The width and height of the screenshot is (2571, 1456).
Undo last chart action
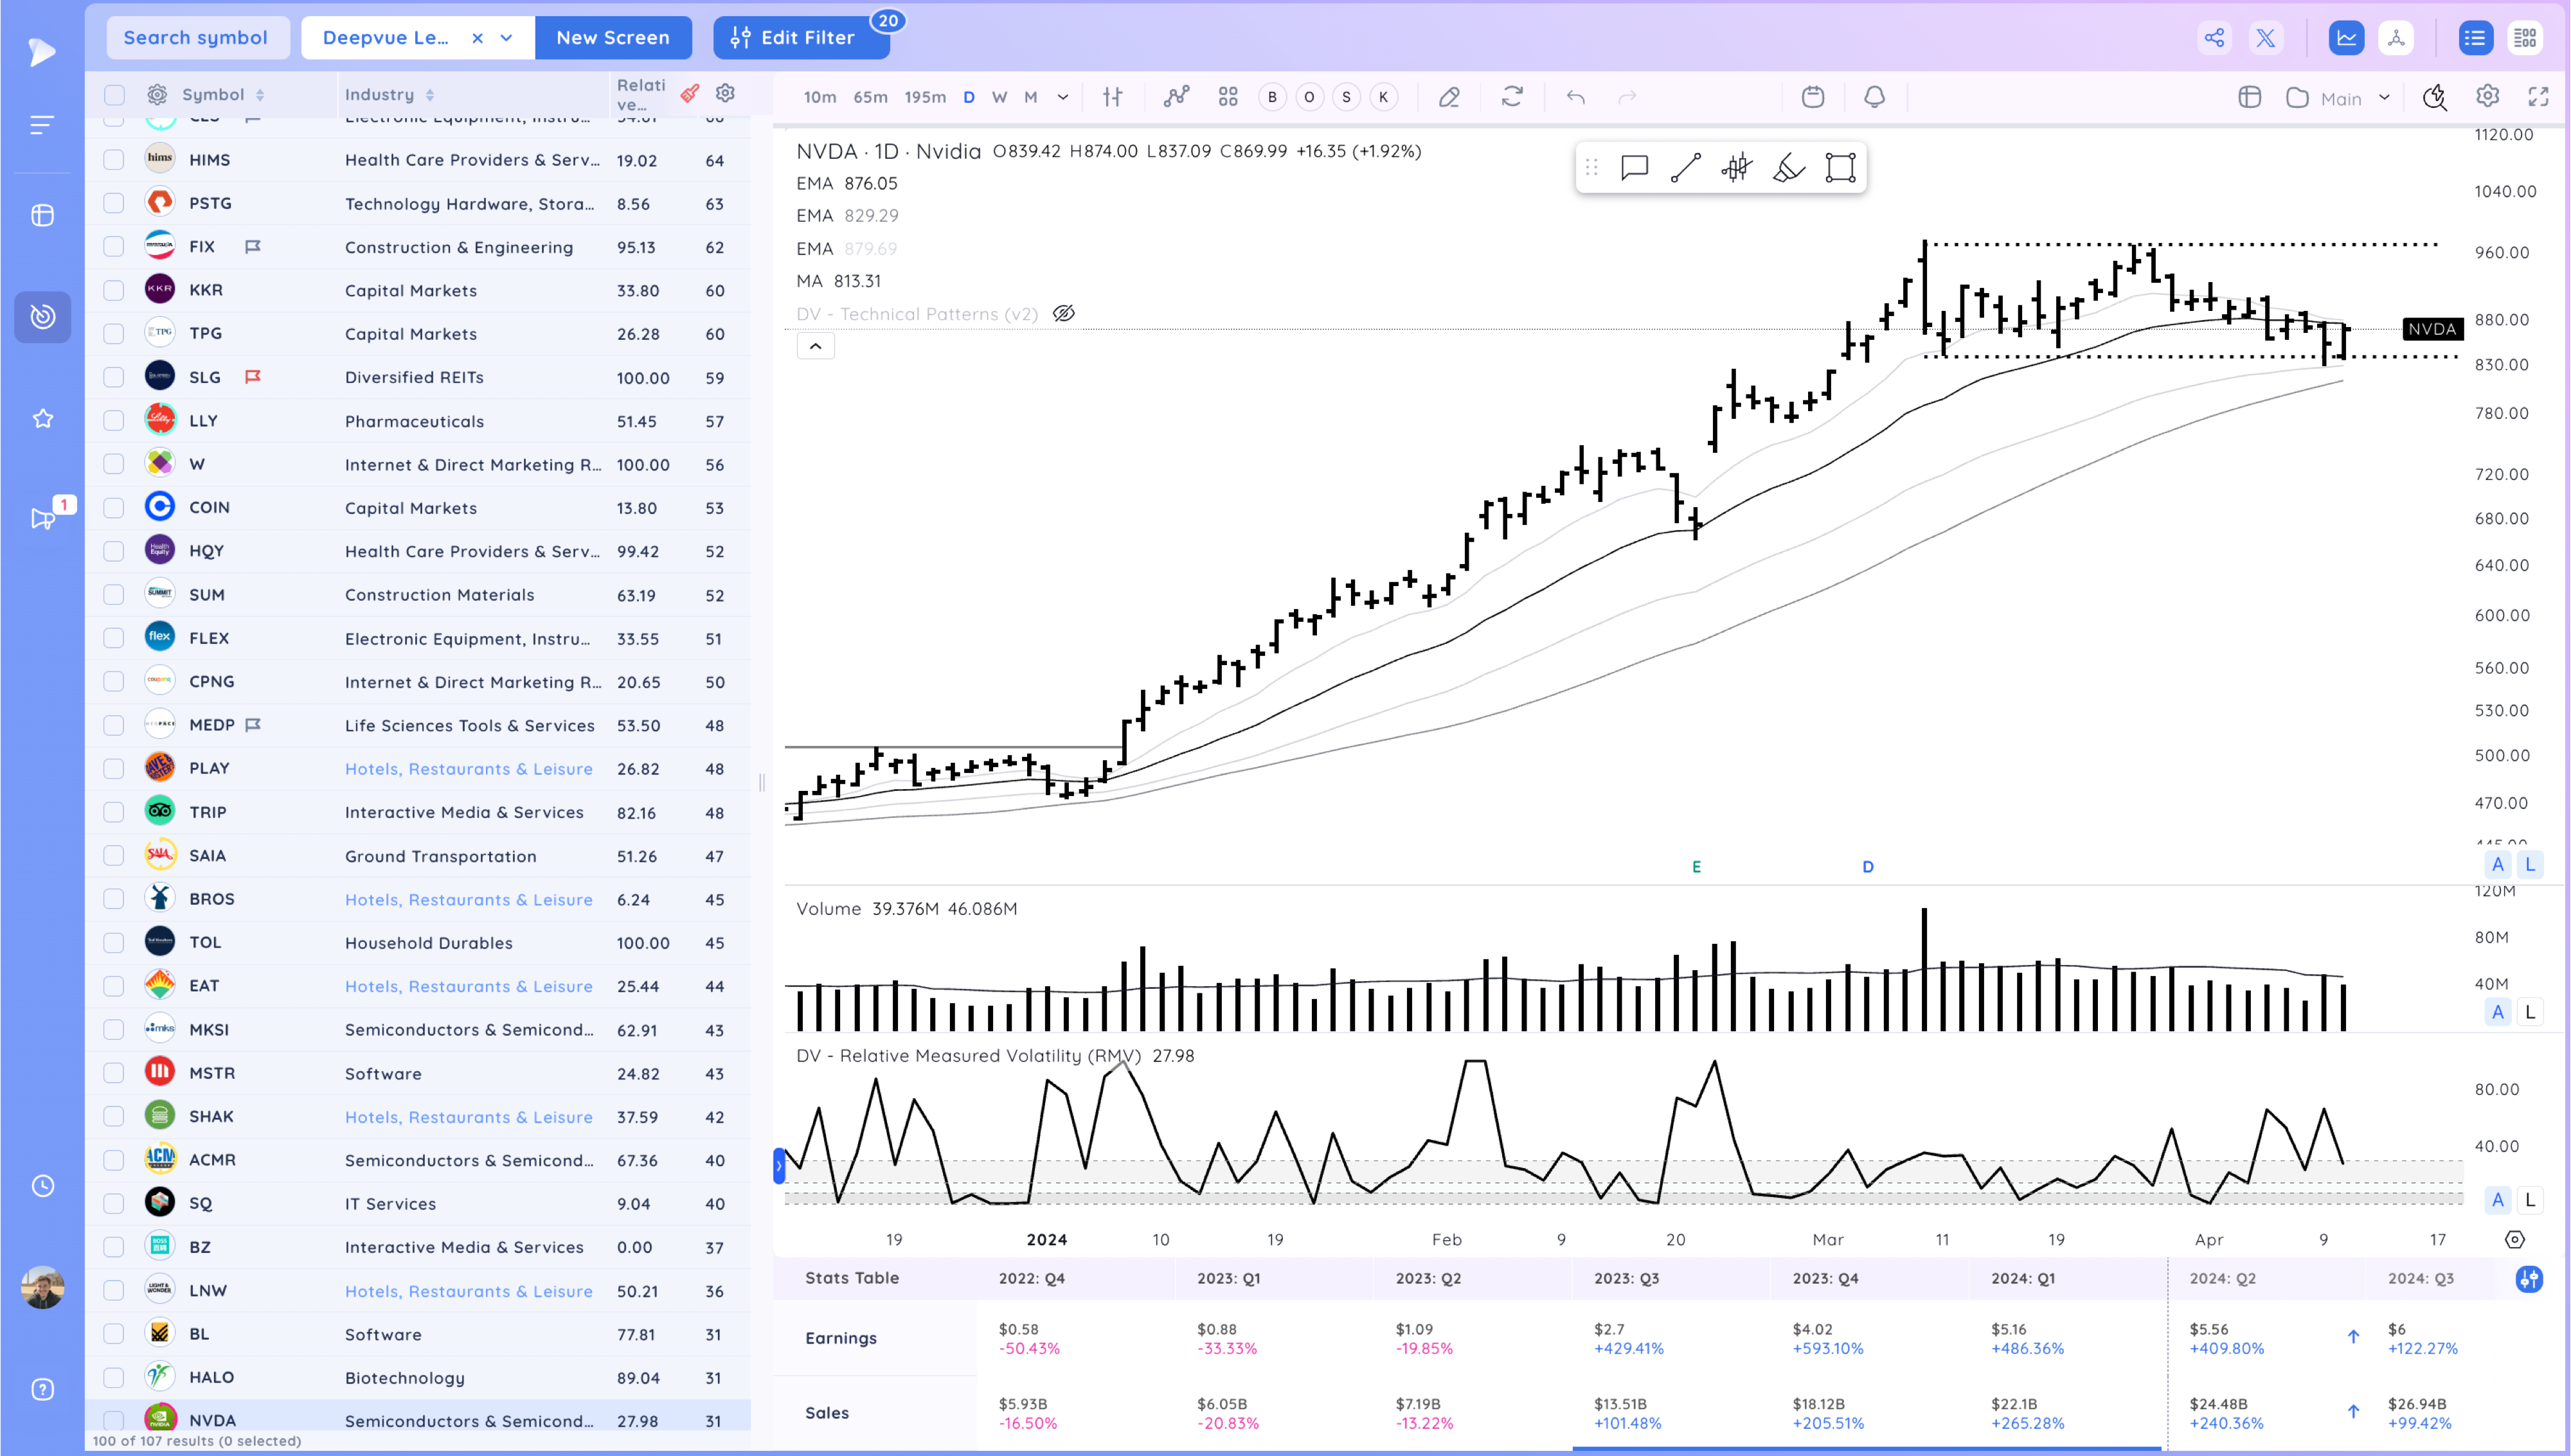(1576, 97)
